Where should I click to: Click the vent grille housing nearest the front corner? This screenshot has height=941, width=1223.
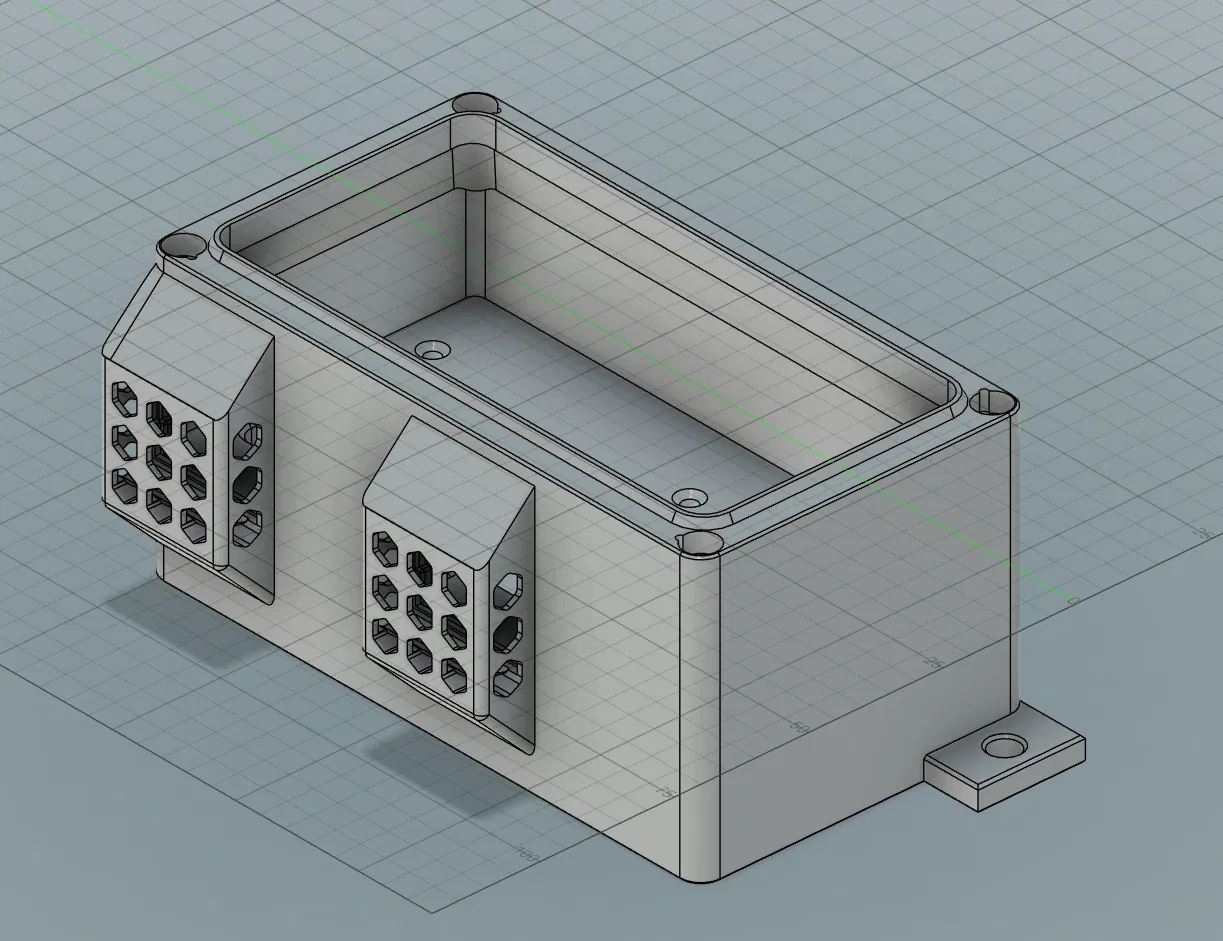[450, 583]
